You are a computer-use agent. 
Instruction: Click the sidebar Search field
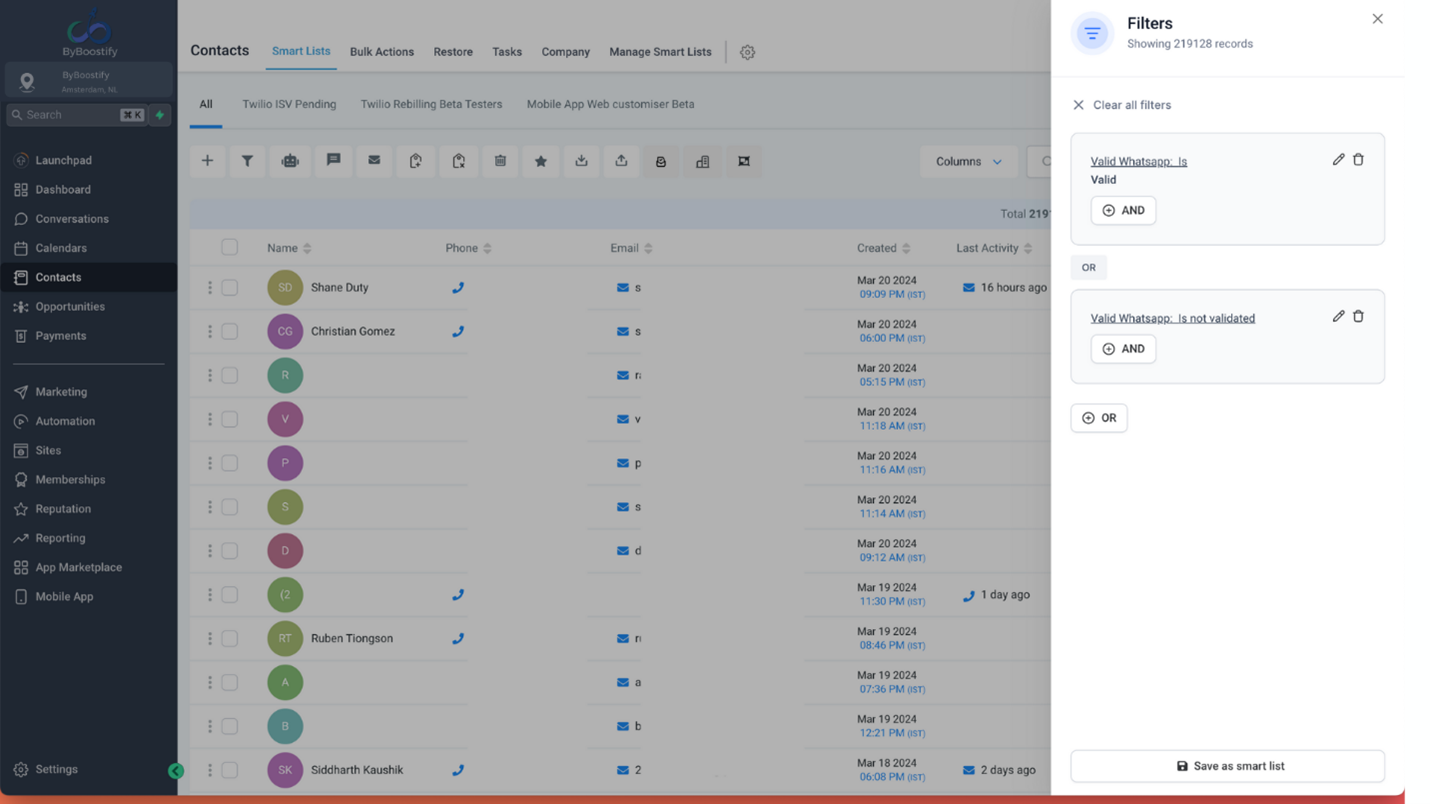point(76,115)
